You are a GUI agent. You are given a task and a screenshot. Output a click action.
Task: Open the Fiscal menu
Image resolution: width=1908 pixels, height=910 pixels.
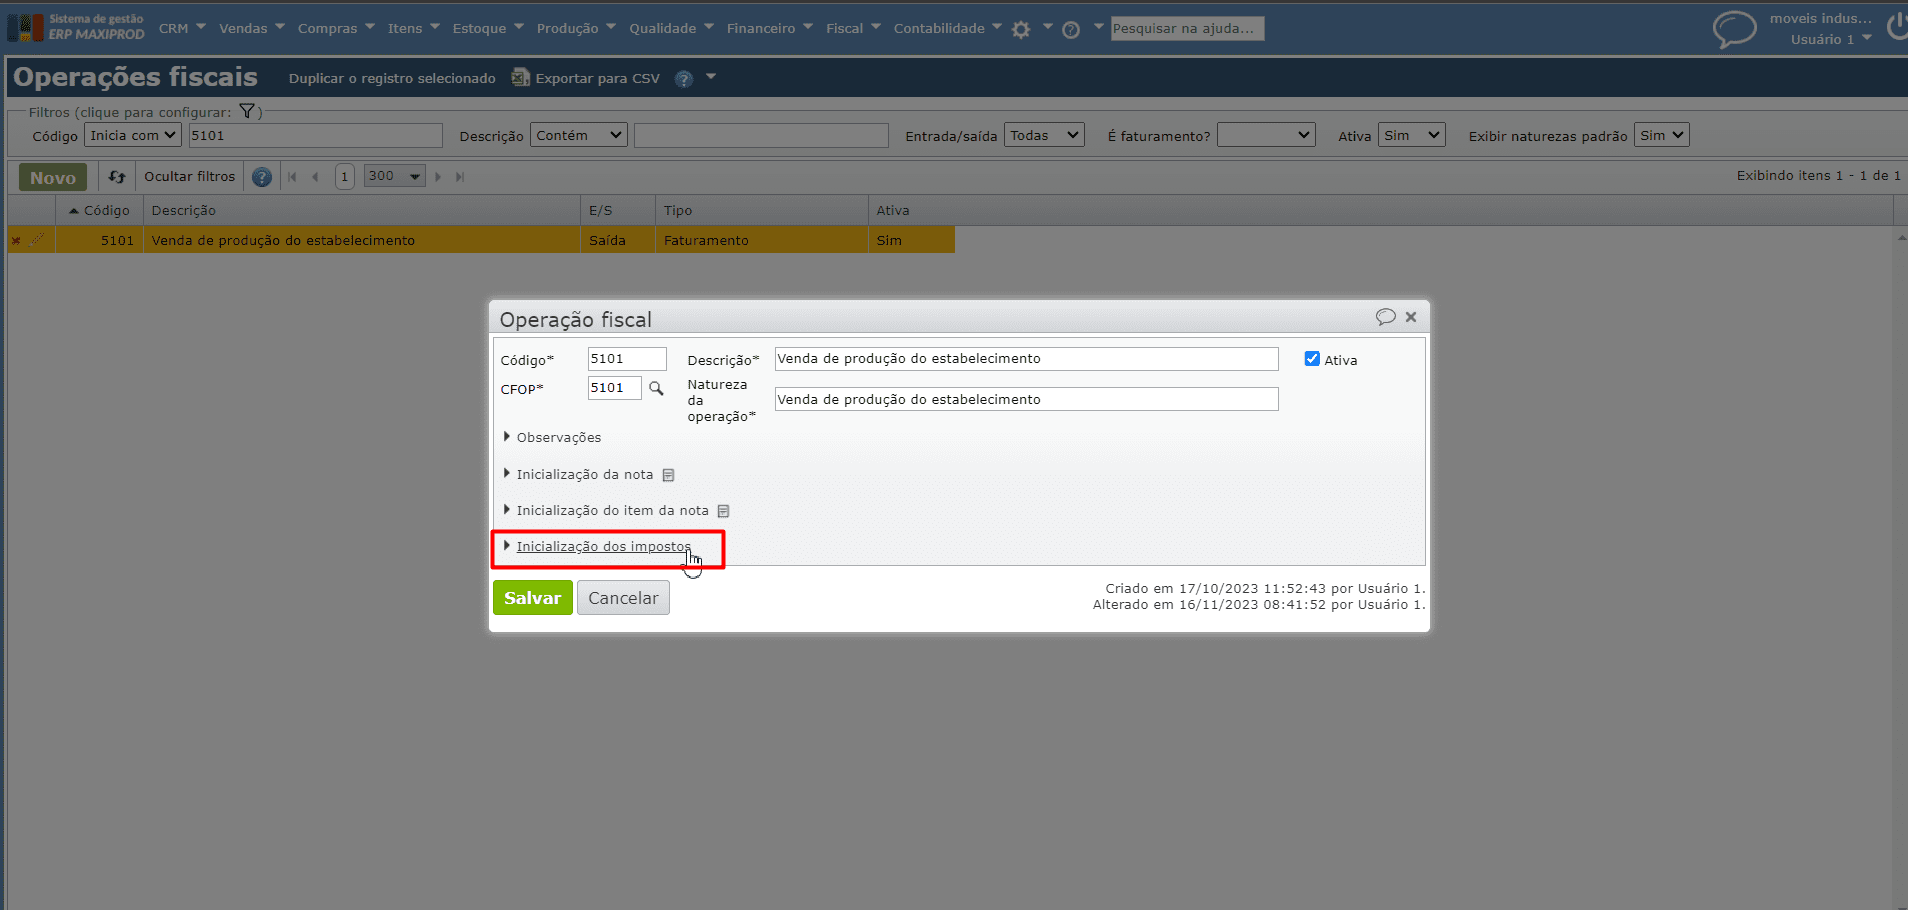(853, 28)
